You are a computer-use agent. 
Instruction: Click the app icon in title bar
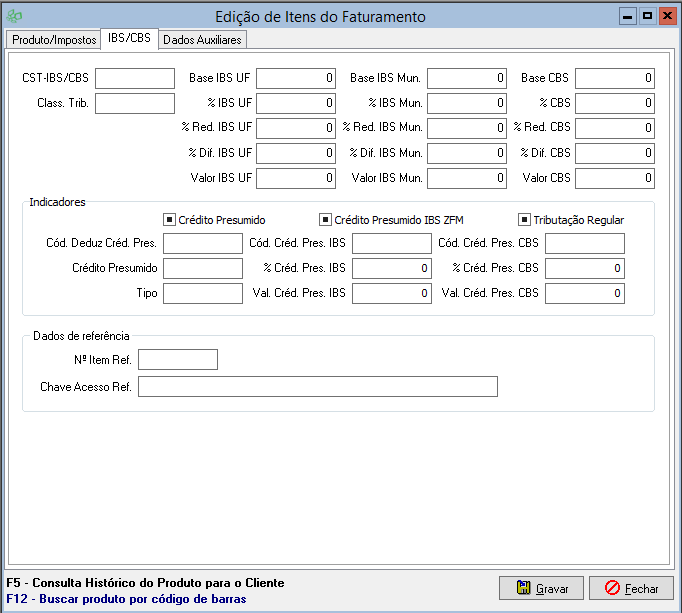tap(14, 16)
